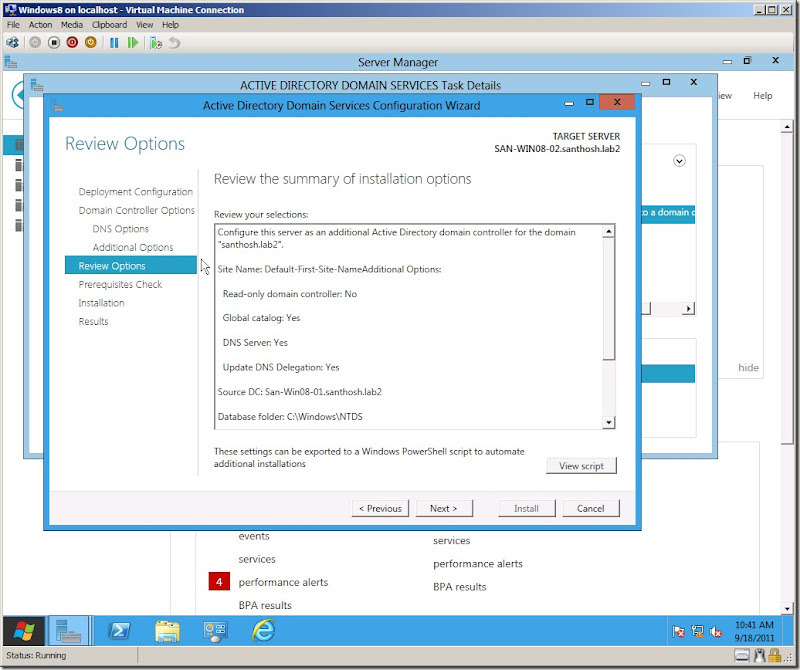
Task: Click the grayed Start VM toolbar icon
Action: [35, 43]
